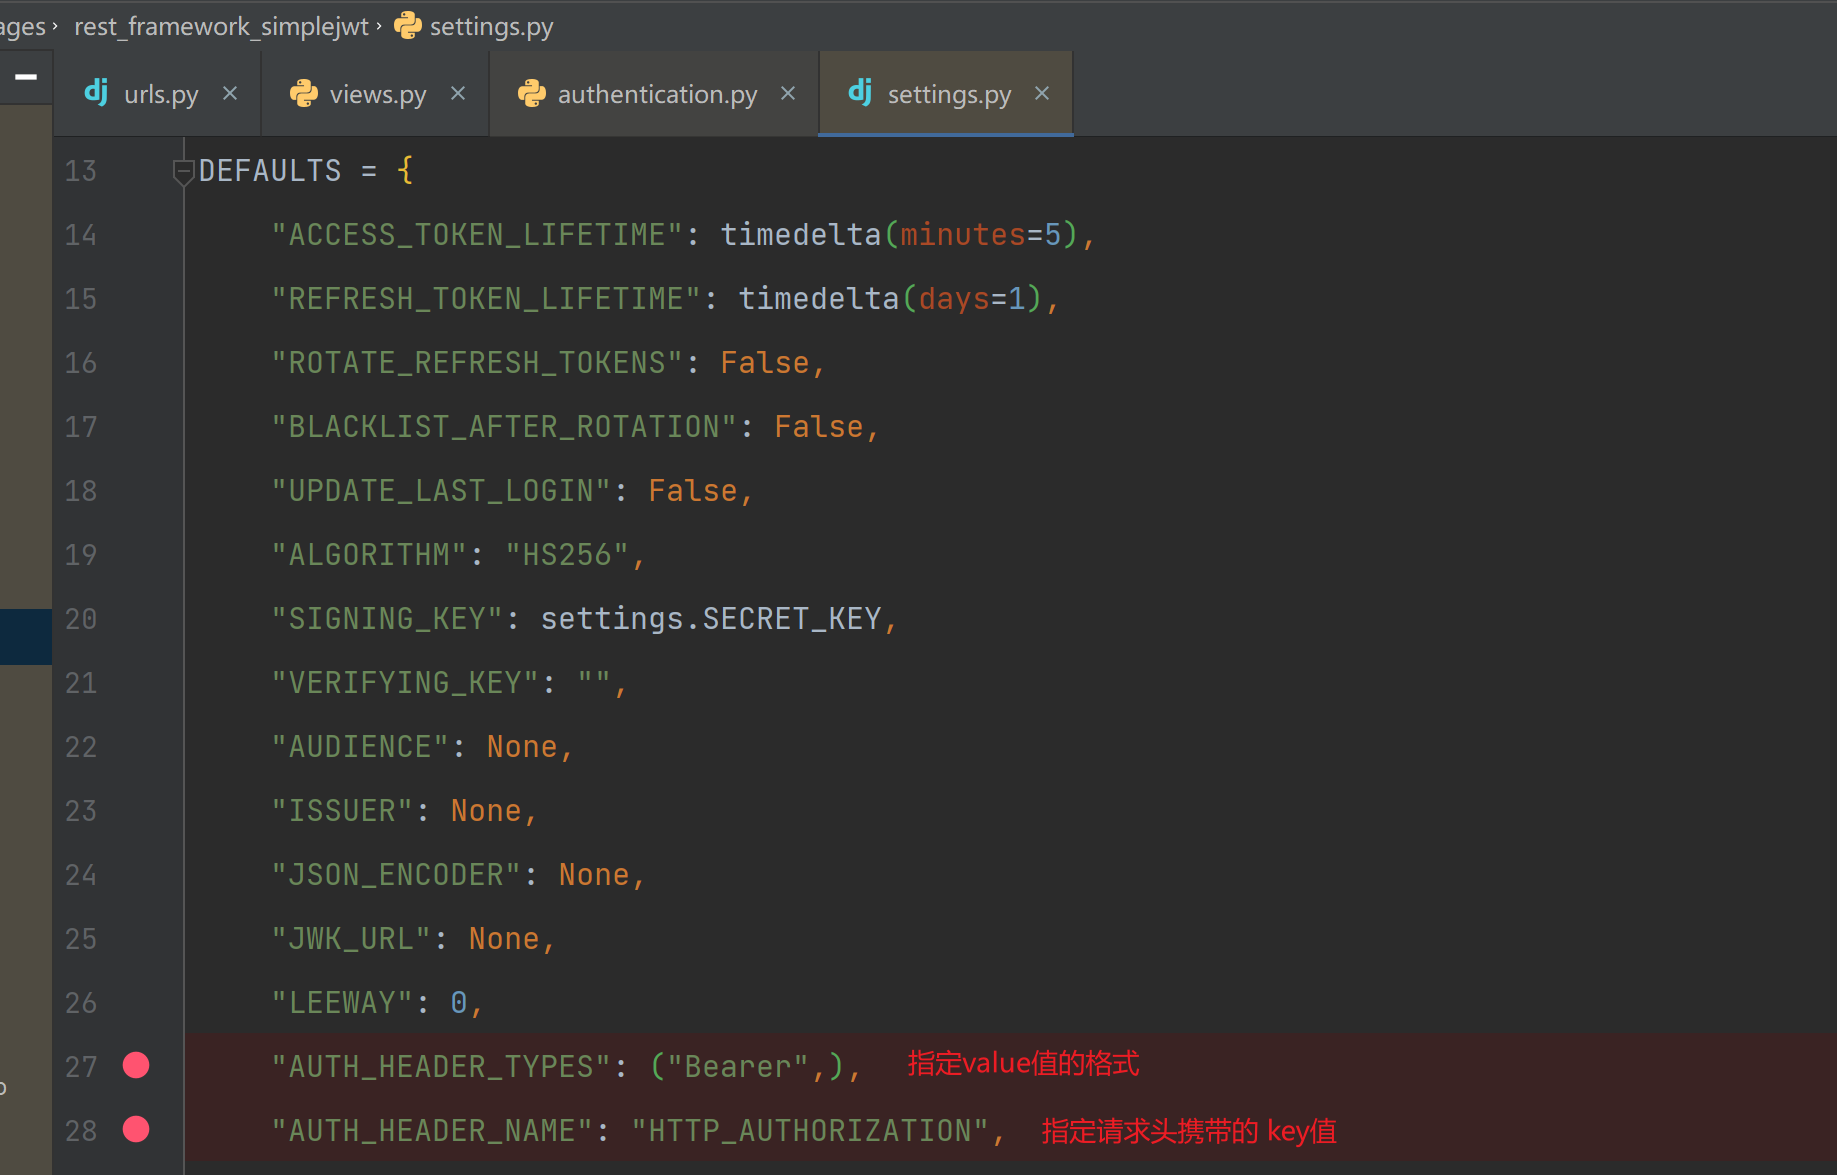Remove the breakpoint on line 27
The height and width of the screenshot is (1175, 1837).
[136, 1066]
